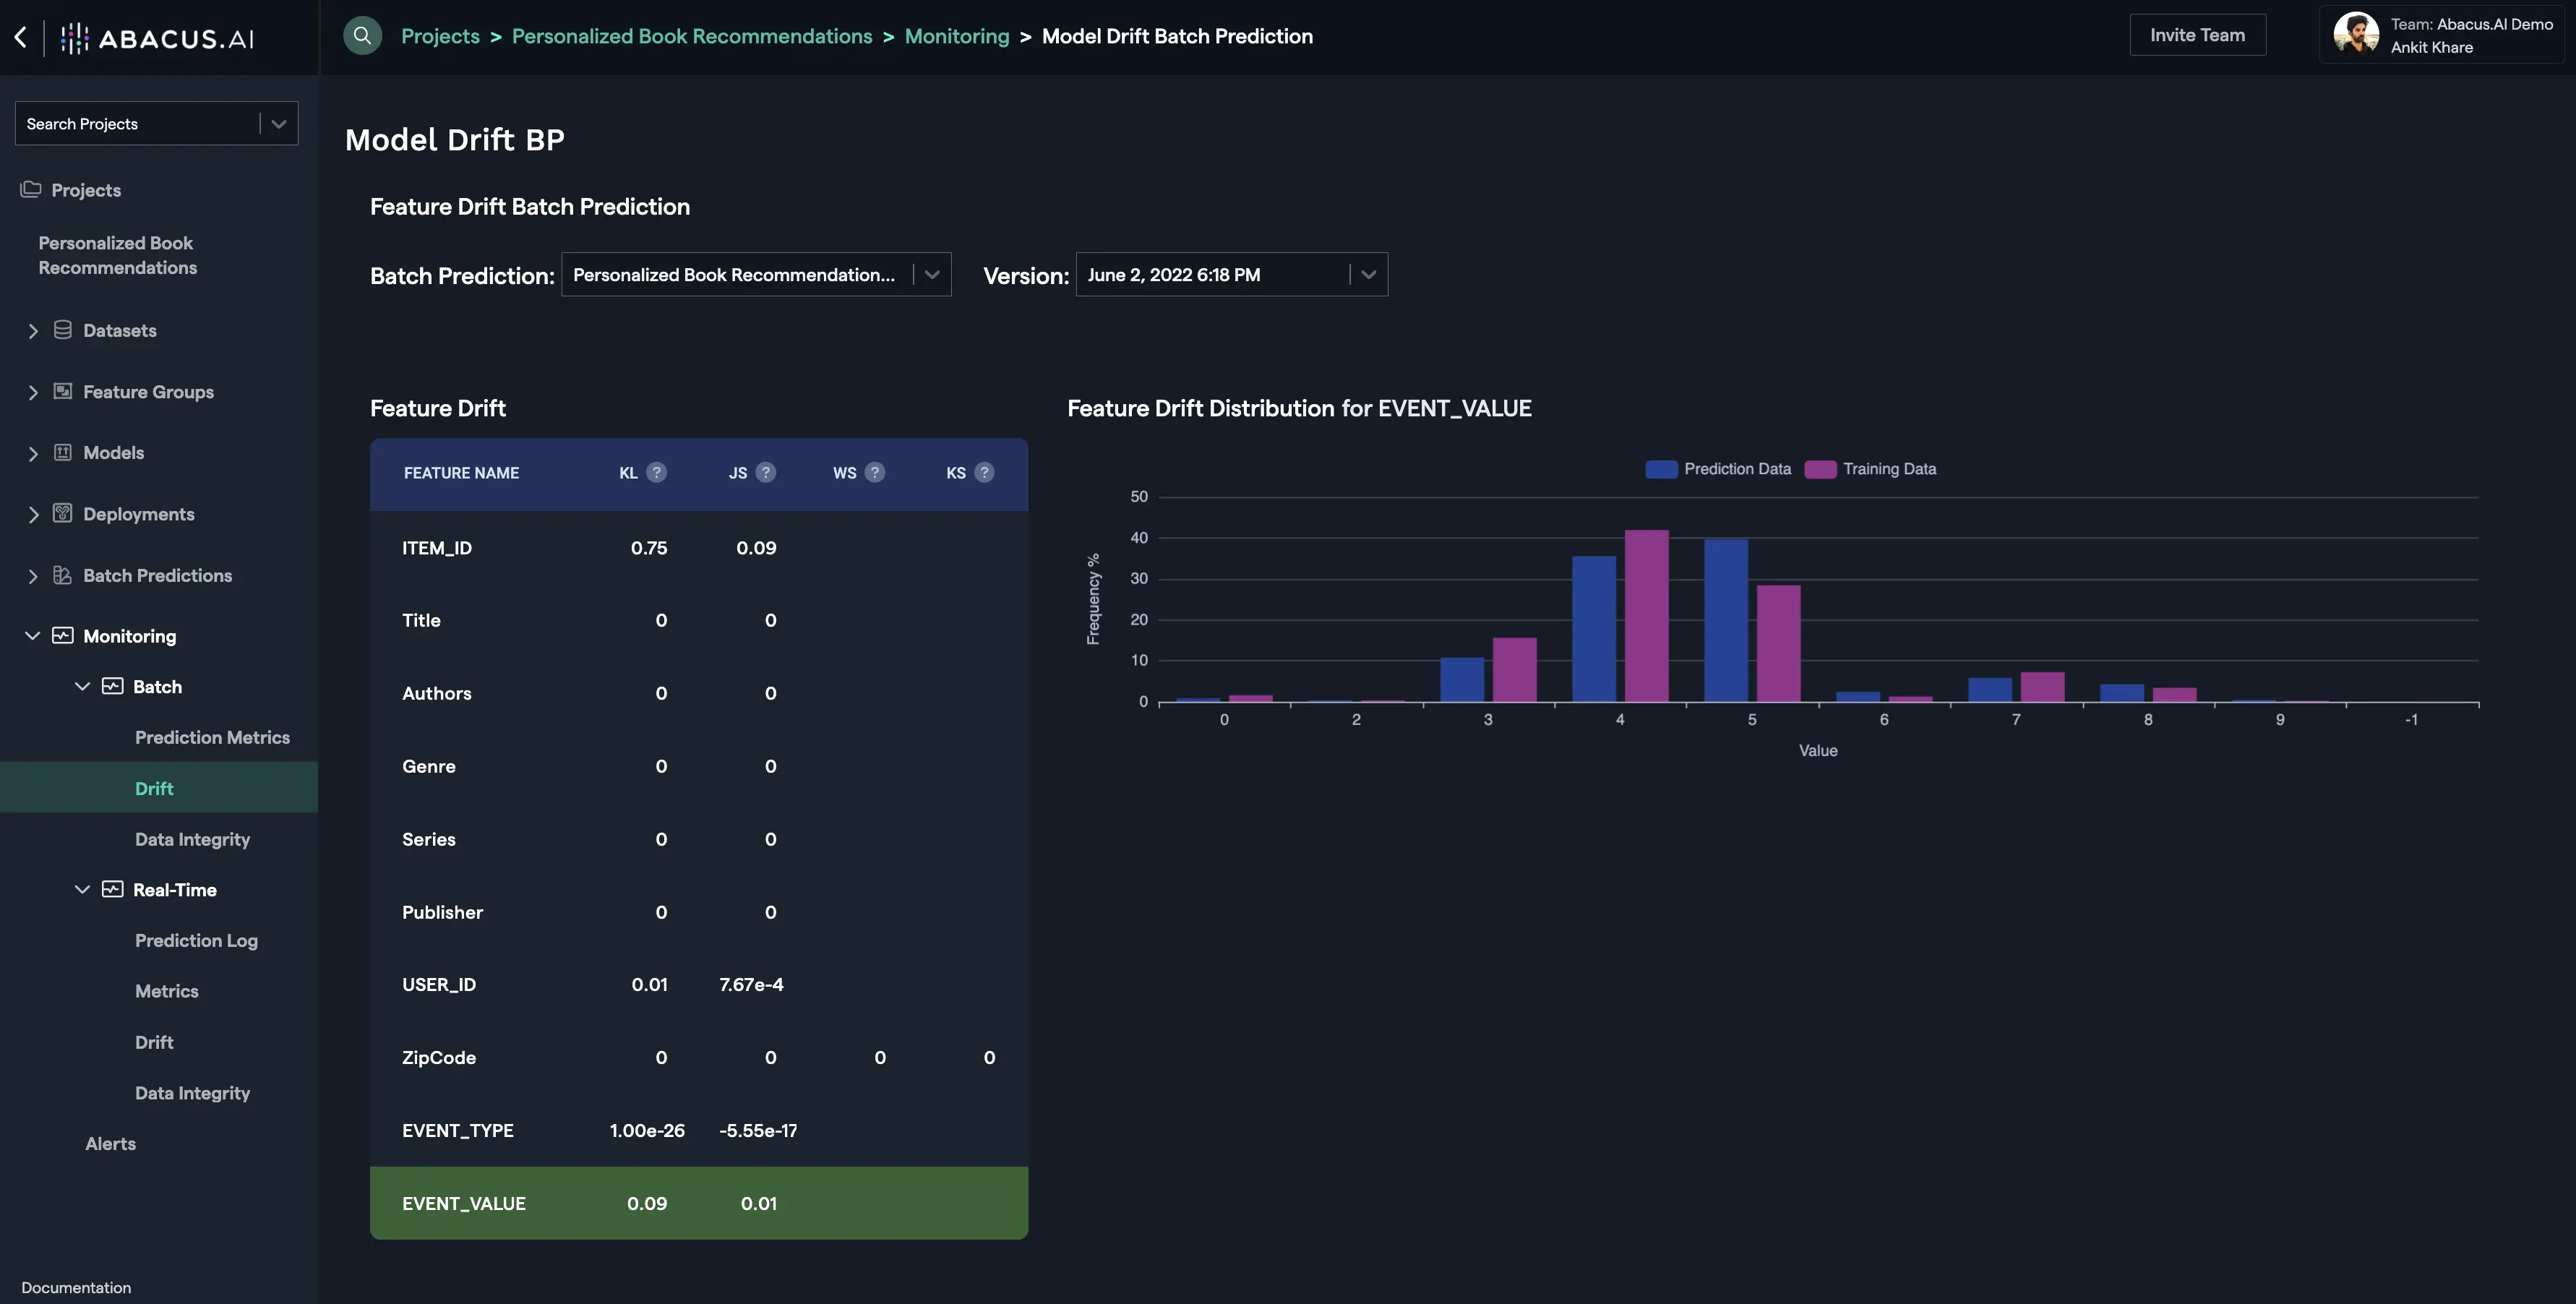Toggle Training Data legend series
Viewport: 2576px width, 1304px height.
[x=1870, y=469]
